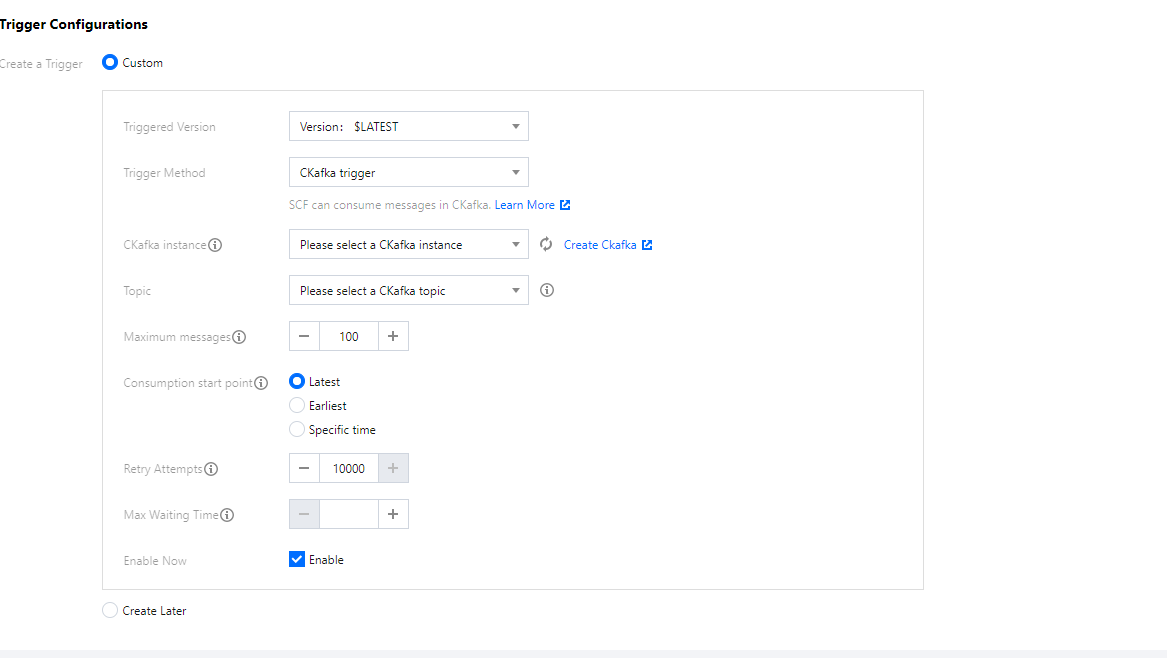
Task: Open the CKafka instance selection dropdown
Action: tap(408, 245)
